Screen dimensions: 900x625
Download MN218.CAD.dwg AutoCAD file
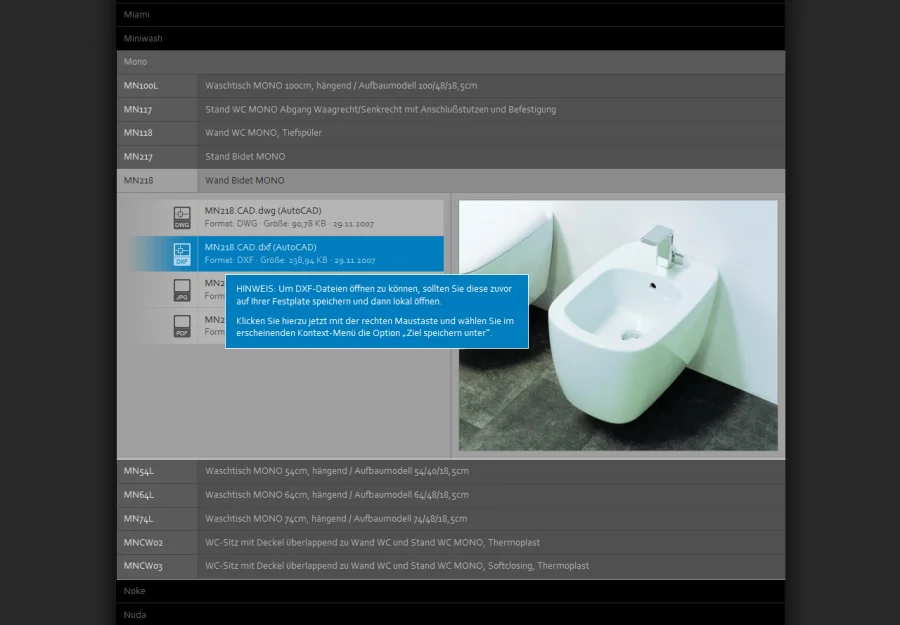pyautogui.click(x=260, y=211)
